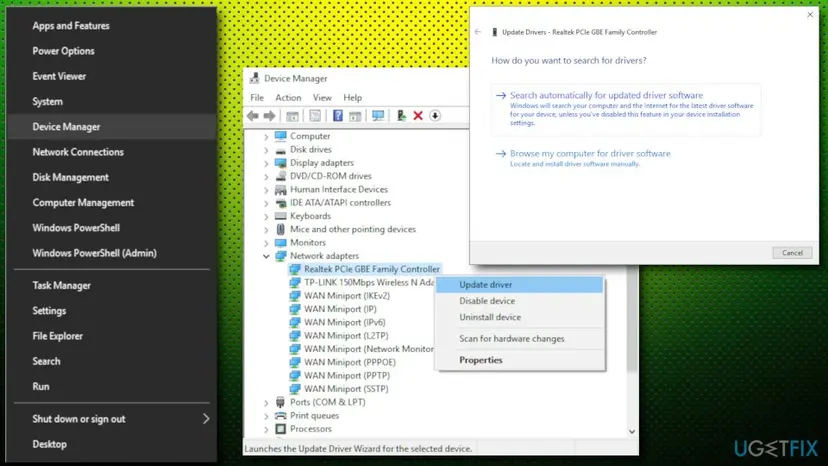Click the back arrow in Update Drivers dialog

pos(477,32)
